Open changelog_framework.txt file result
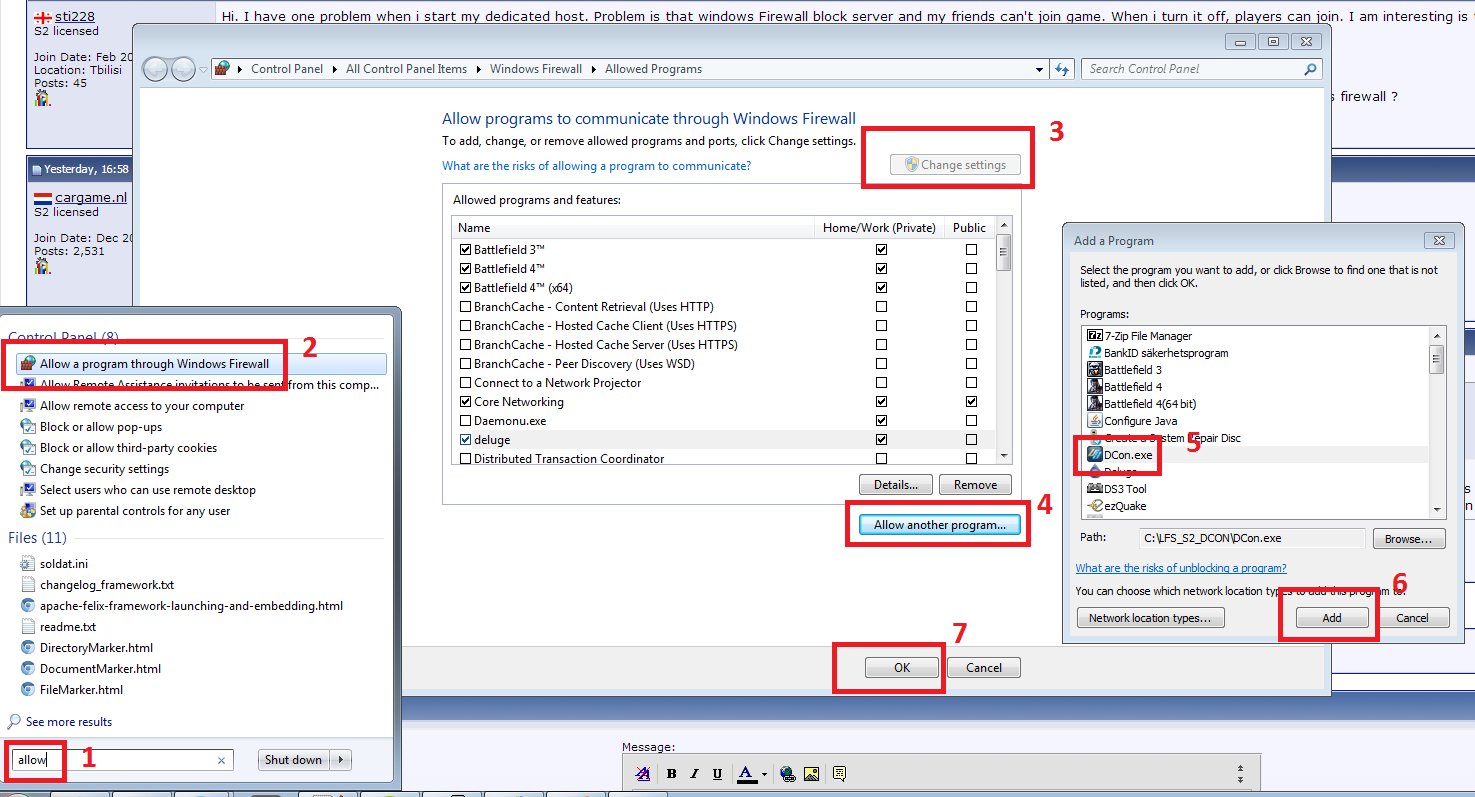The image size is (1475, 797). coord(107,585)
